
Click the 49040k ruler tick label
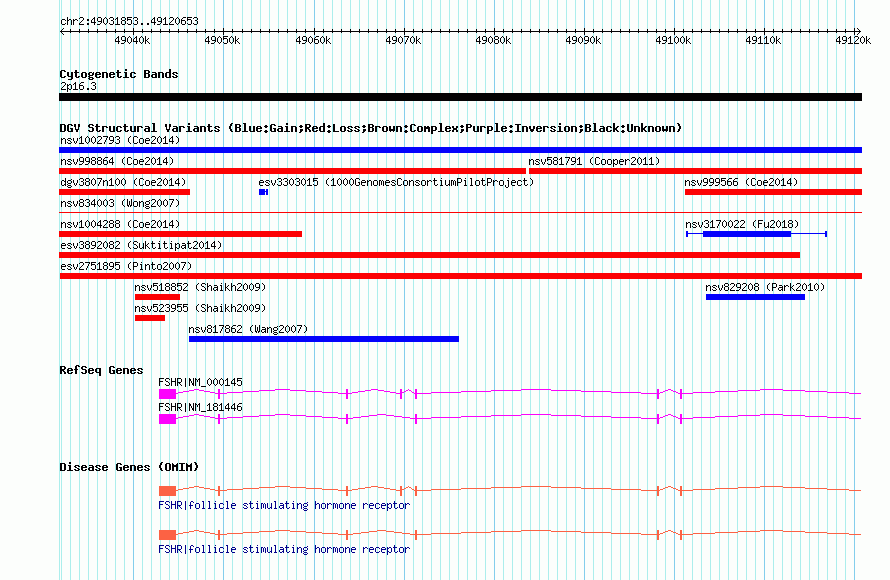[132, 40]
